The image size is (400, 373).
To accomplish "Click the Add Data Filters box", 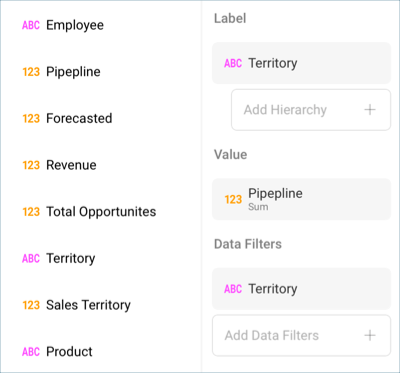I will pyautogui.click(x=301, y=335).
